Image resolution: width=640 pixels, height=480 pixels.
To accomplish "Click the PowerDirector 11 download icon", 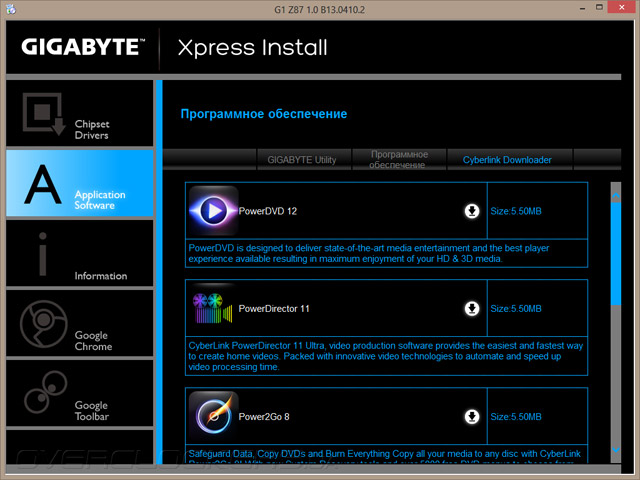I will [x=472, y=309].
